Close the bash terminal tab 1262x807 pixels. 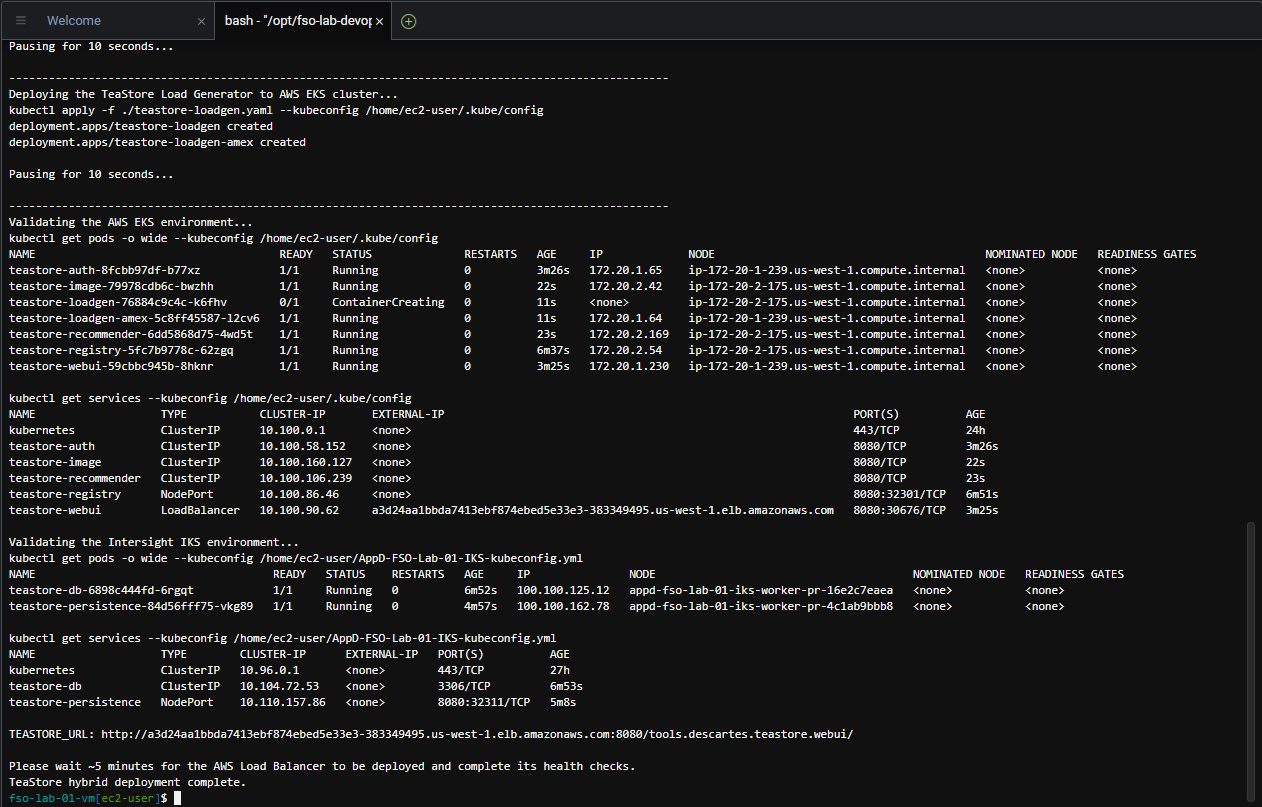point(380,21)
